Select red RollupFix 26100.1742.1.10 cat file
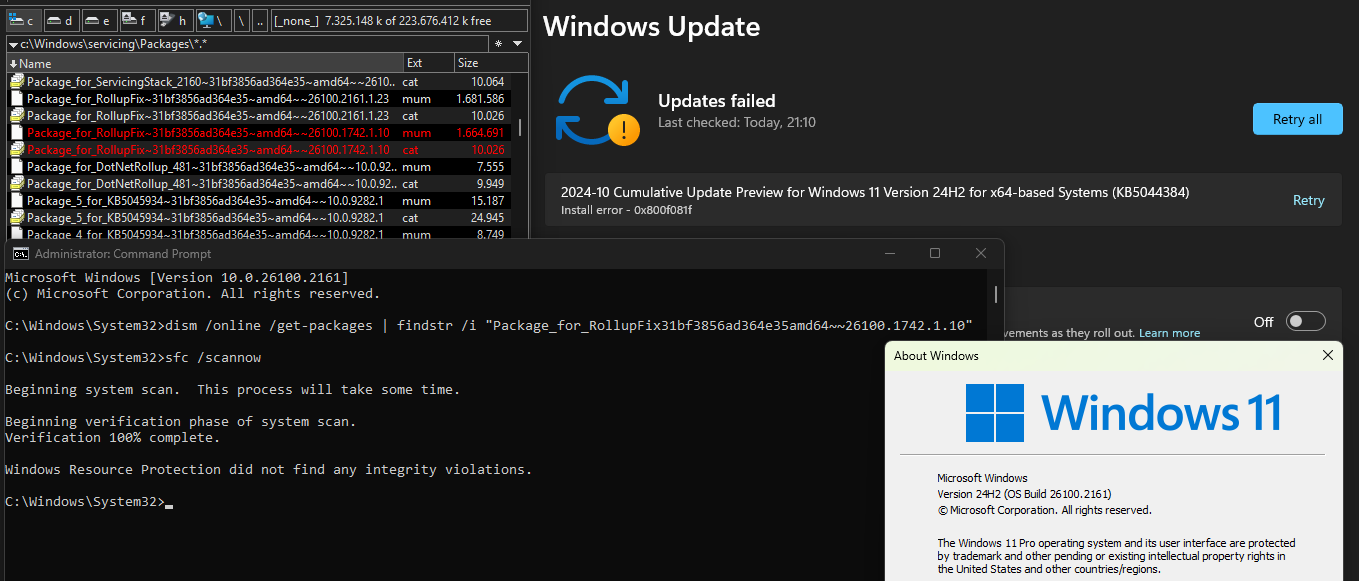 pyautogui.click(x=258, y=149)
